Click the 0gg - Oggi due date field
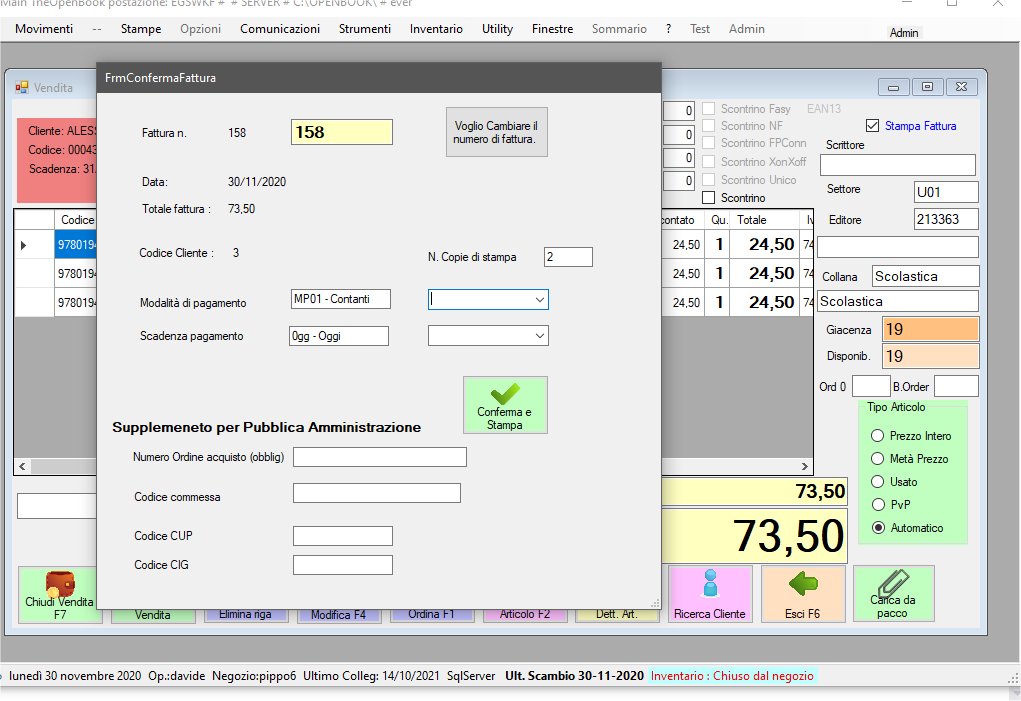 pos(339,336)
